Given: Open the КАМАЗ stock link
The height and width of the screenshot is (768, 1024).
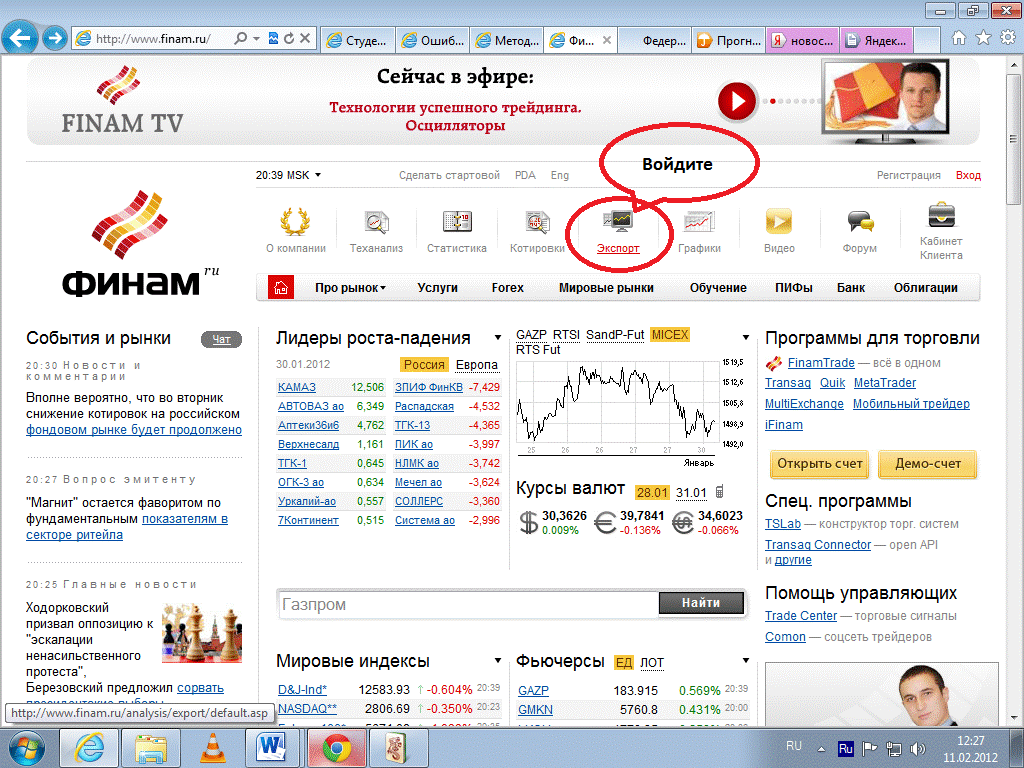Looking at the screenshot, I should 296,387.
